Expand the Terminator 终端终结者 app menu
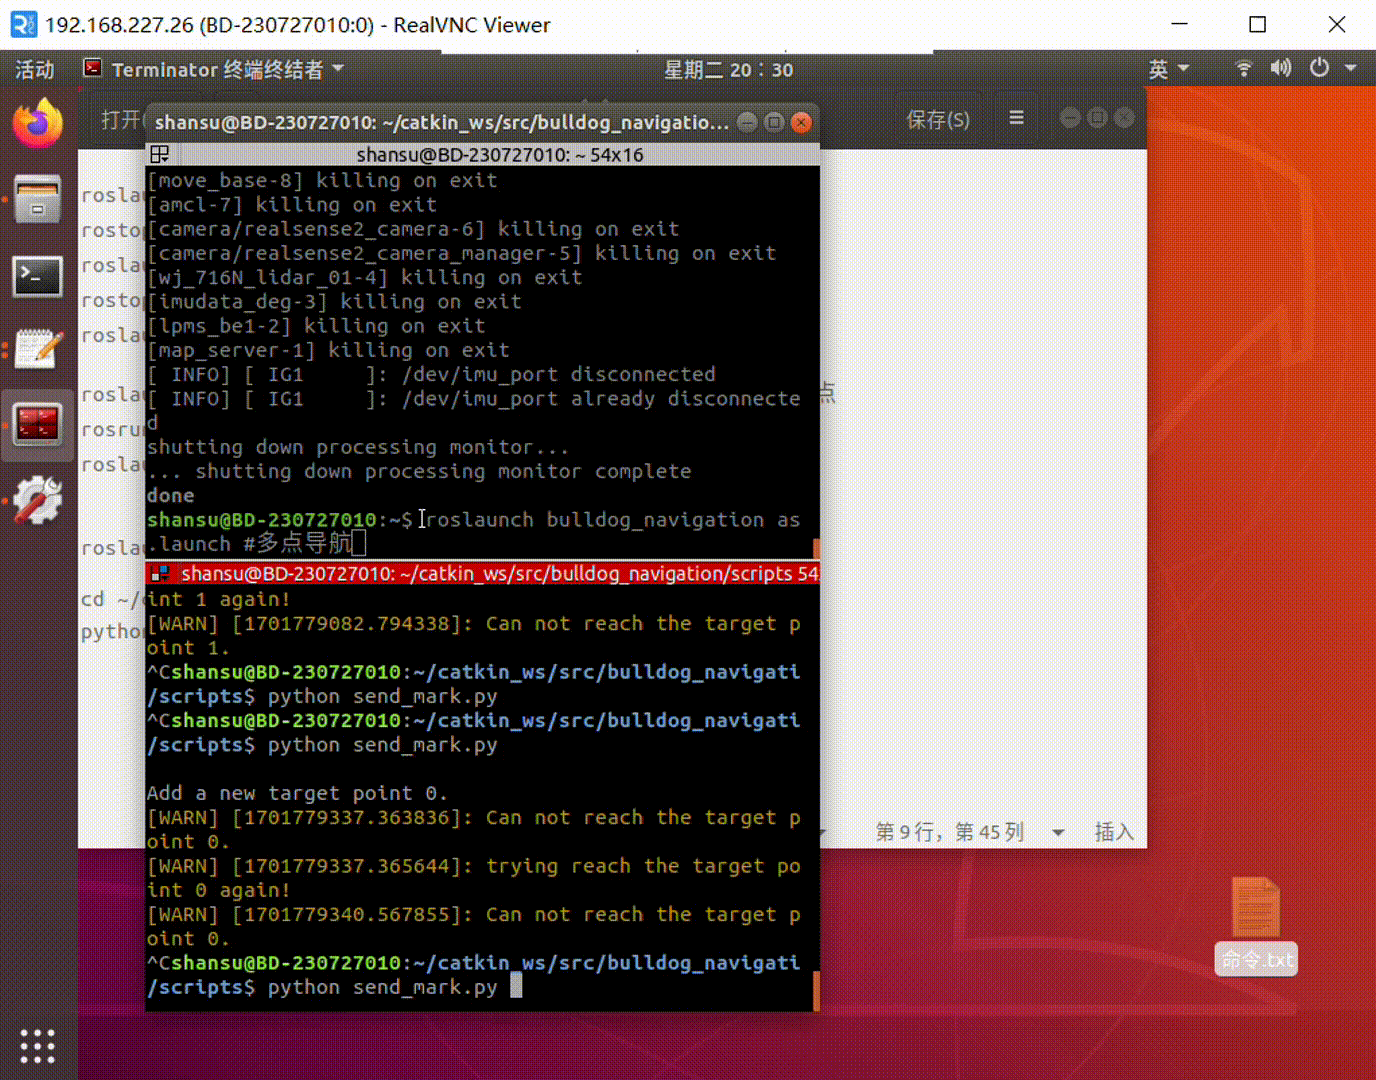Image resolution: width=1376 pixels, height=1080 pixels. click(215, 69)
